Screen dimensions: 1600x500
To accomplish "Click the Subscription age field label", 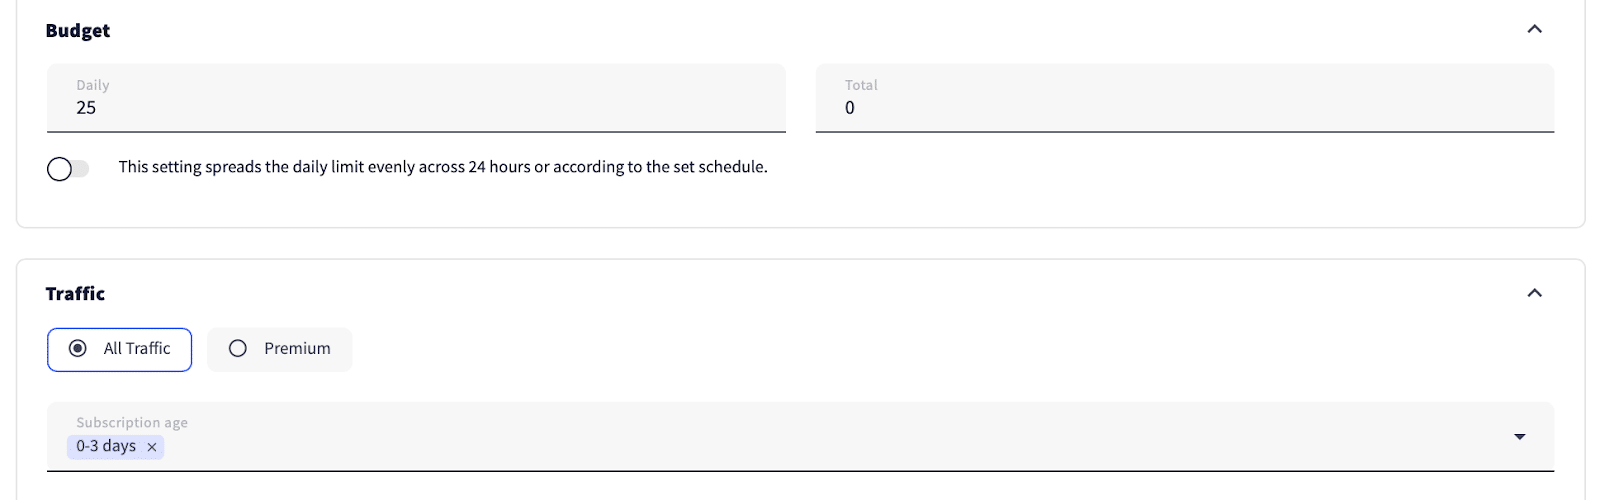I will pyautogui.click(x=132, y=423).
